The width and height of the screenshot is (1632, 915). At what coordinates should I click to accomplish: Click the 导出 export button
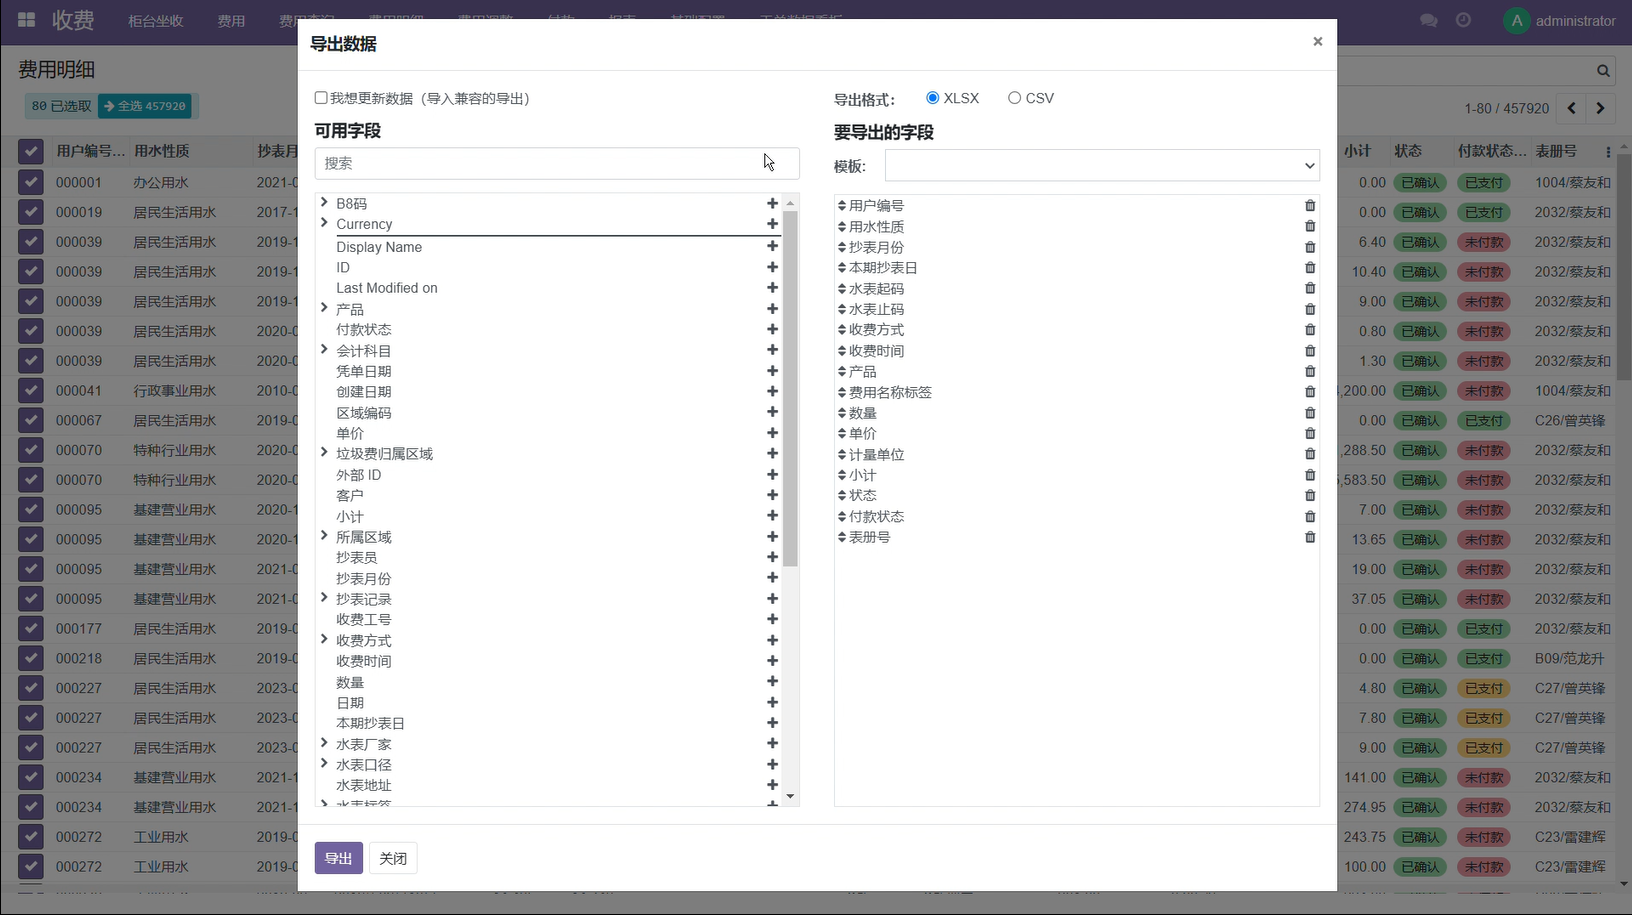coord(338,858)
